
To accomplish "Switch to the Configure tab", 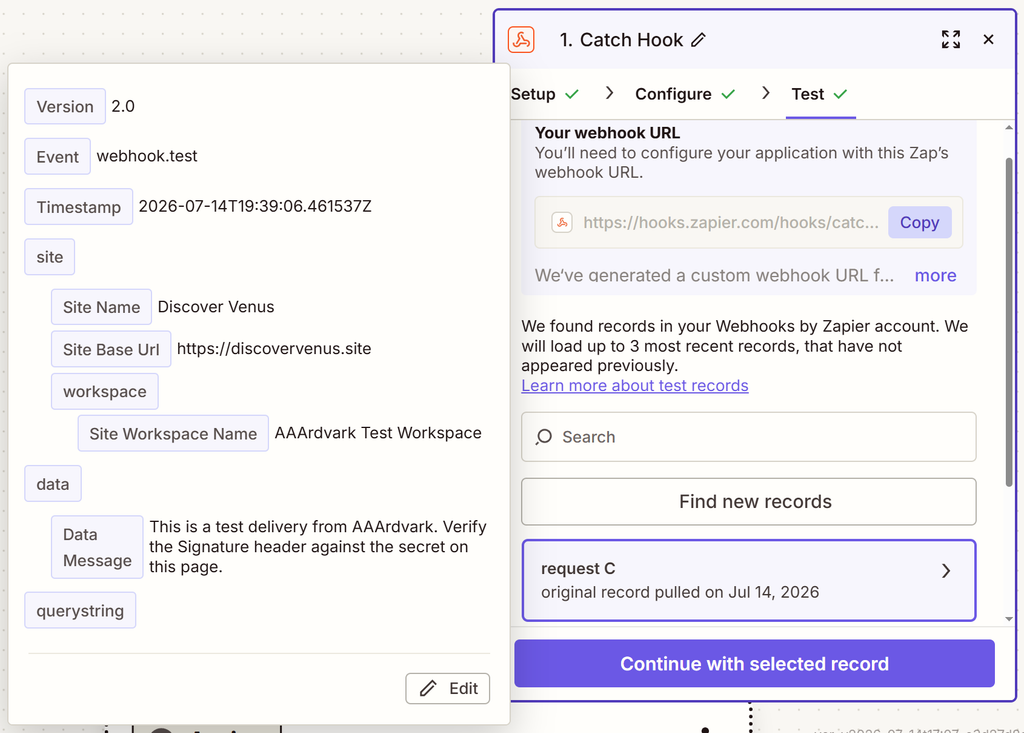I will 685,94.
